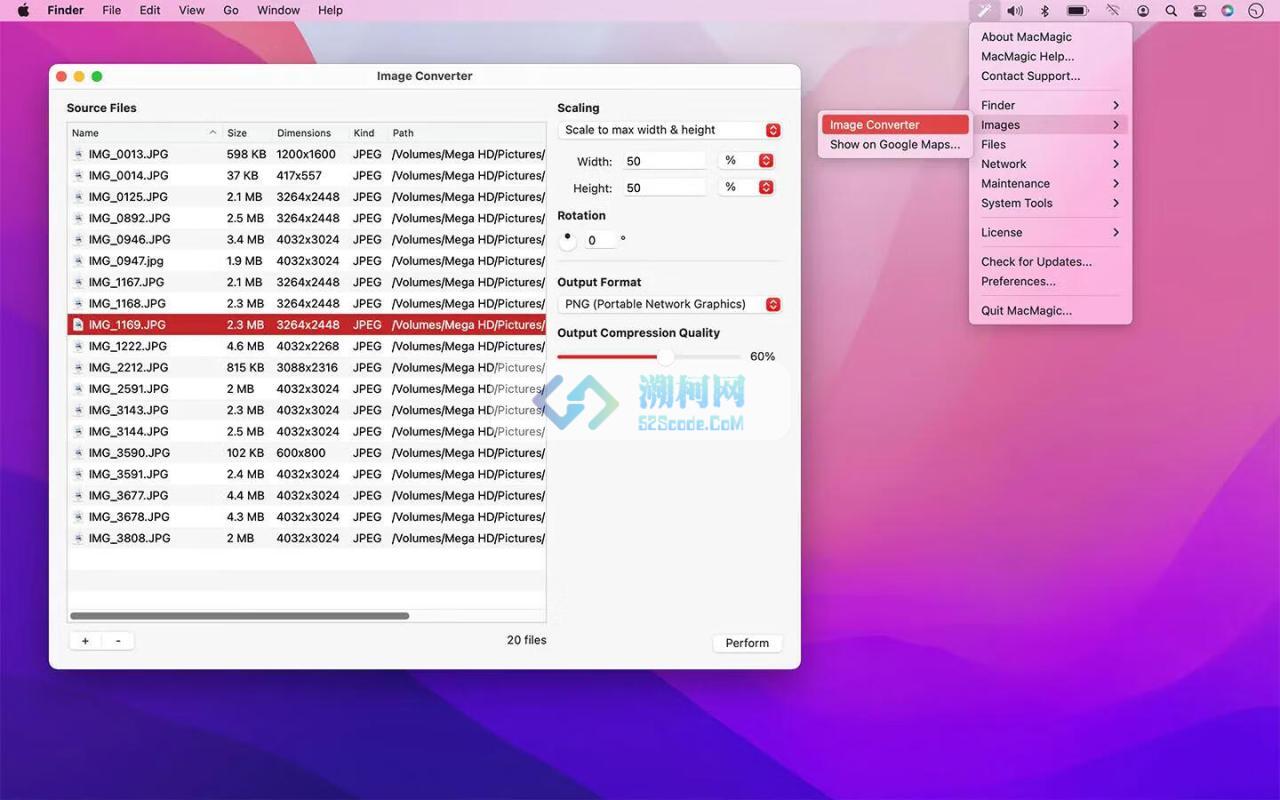Screen dimensions: 1280x800
Task: Click the Perform button
Action: point(747,643)
